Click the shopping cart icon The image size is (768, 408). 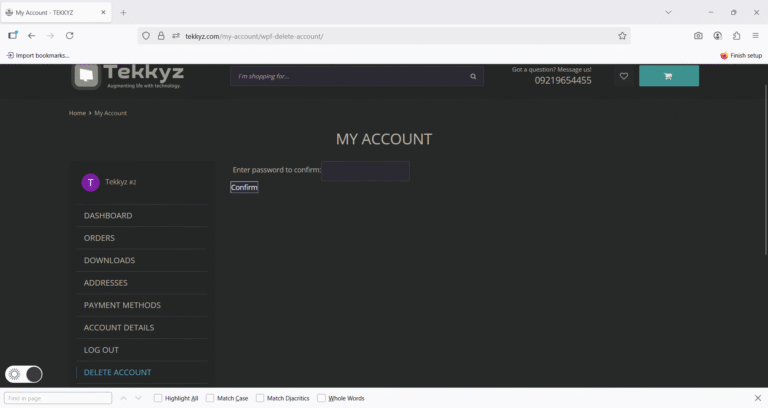[x=668, y=76]
